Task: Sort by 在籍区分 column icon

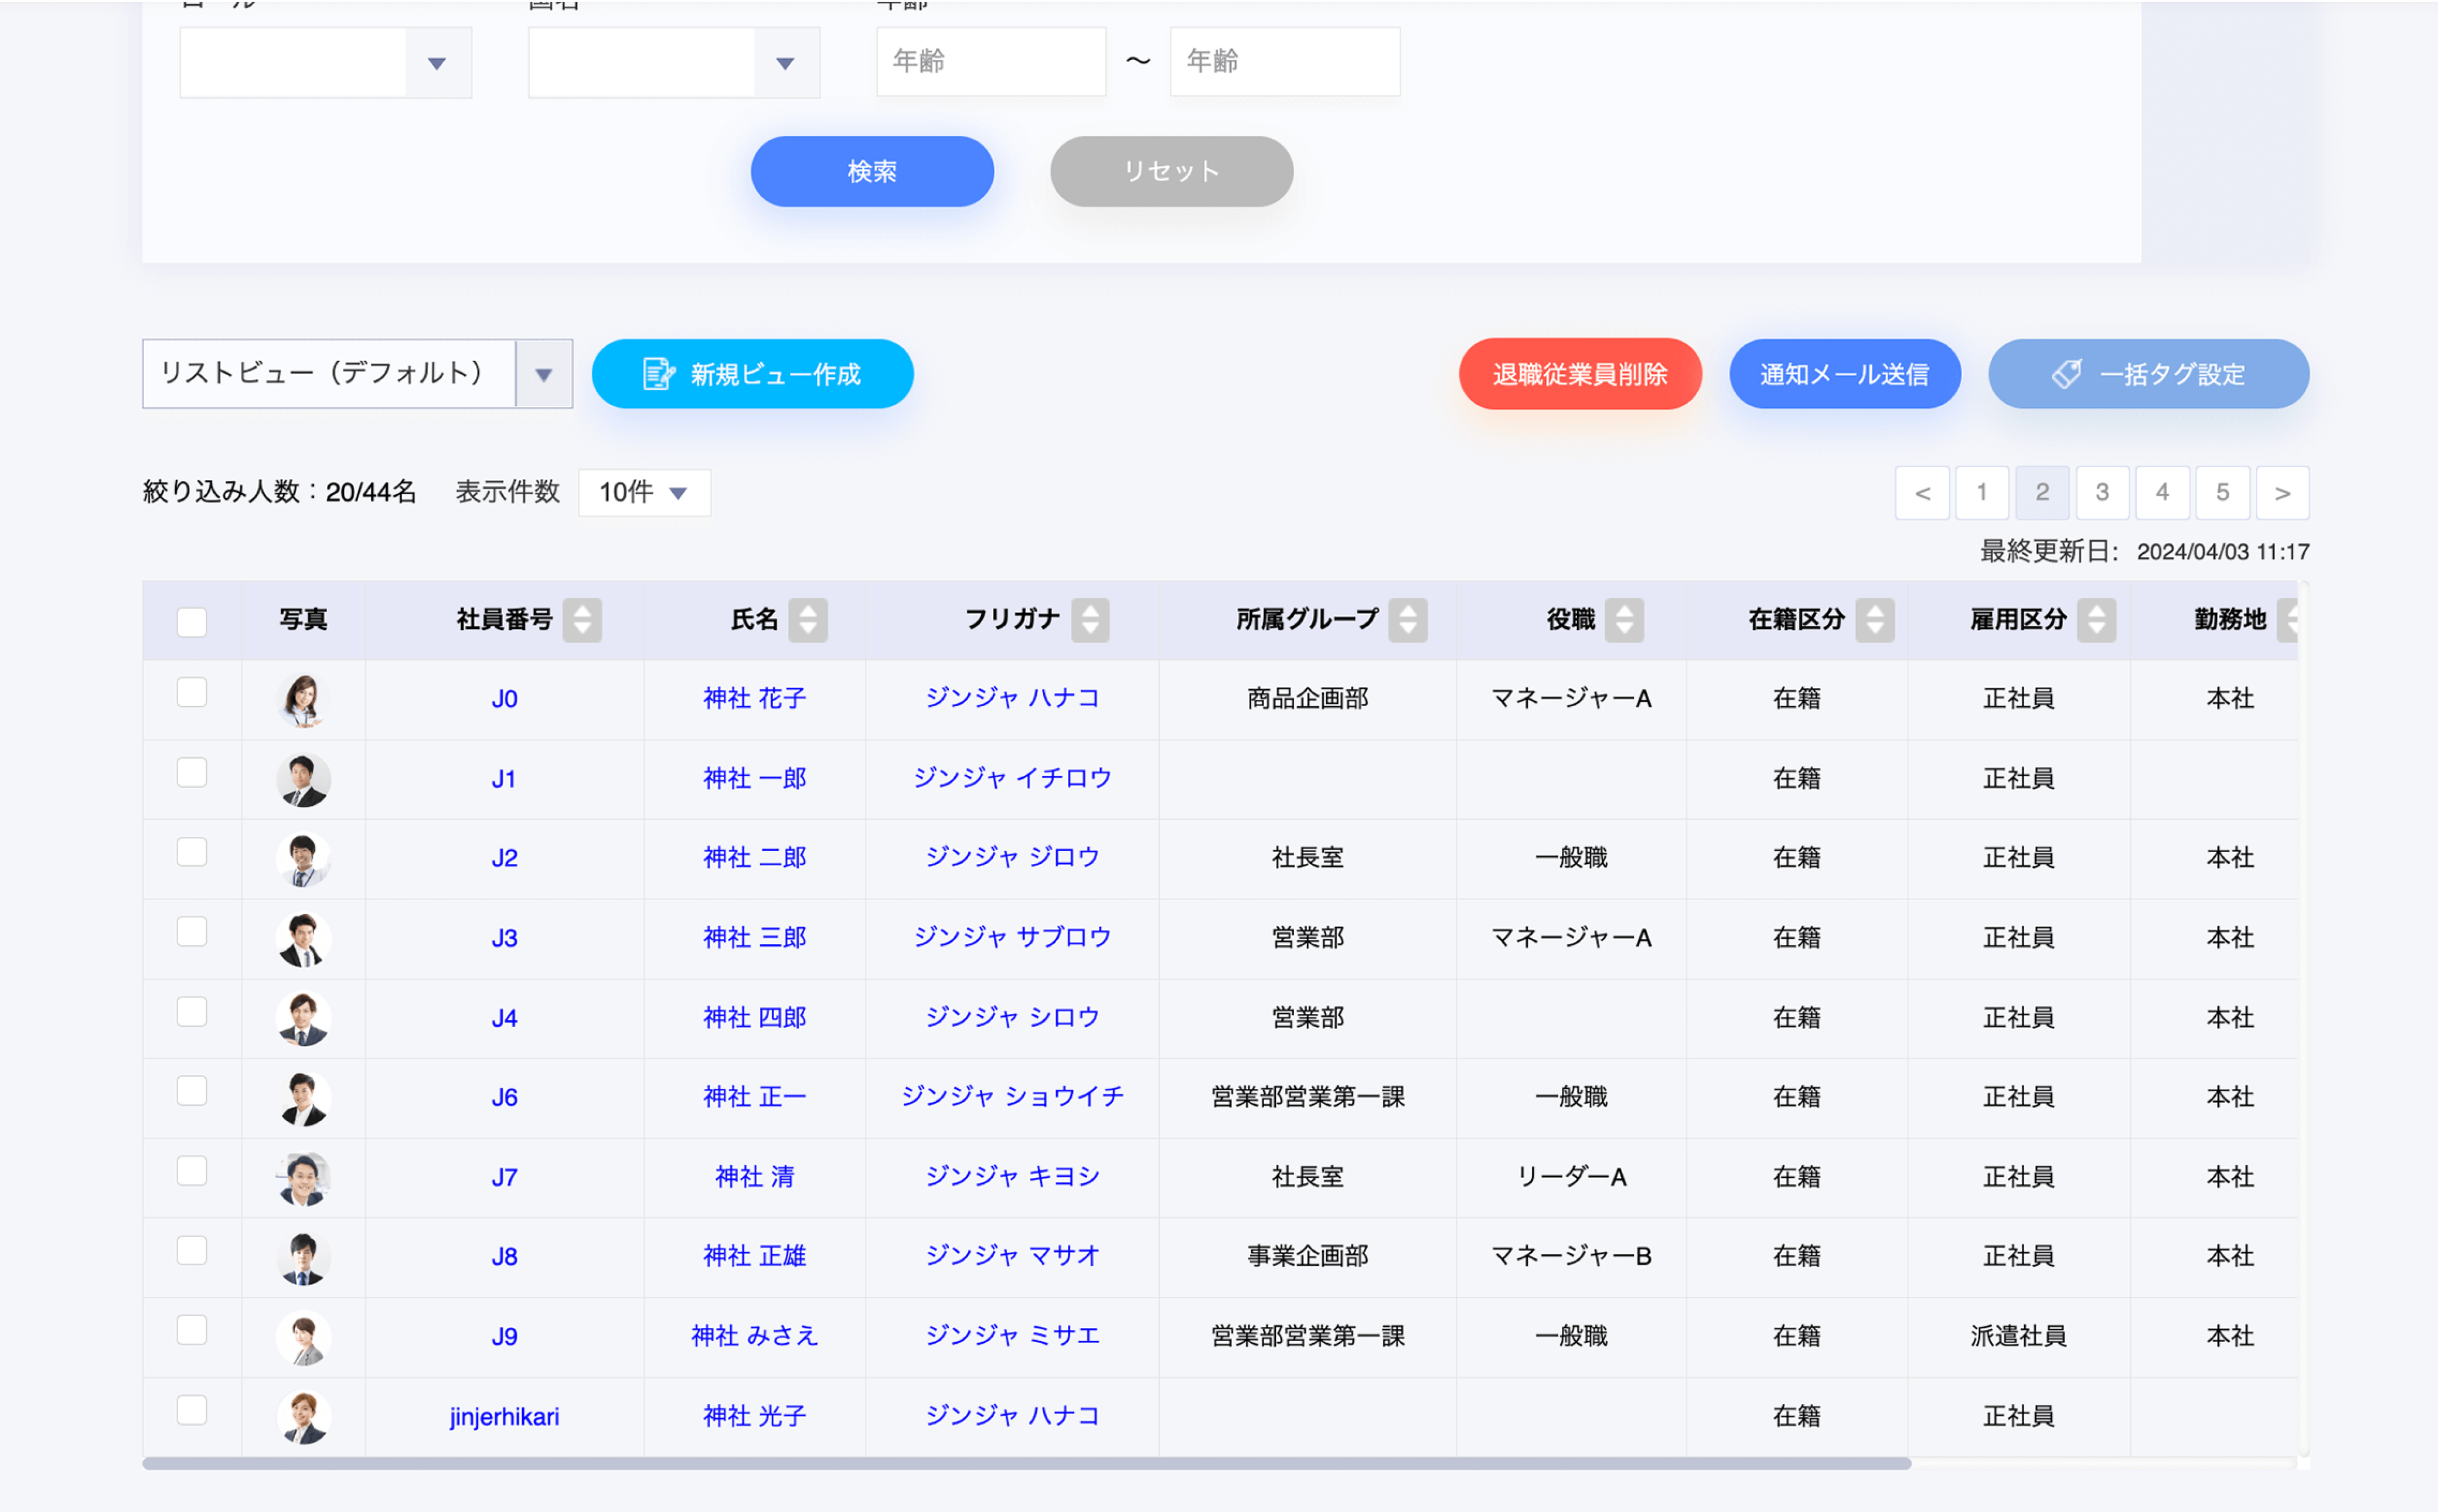Action: click(1874, 619)
